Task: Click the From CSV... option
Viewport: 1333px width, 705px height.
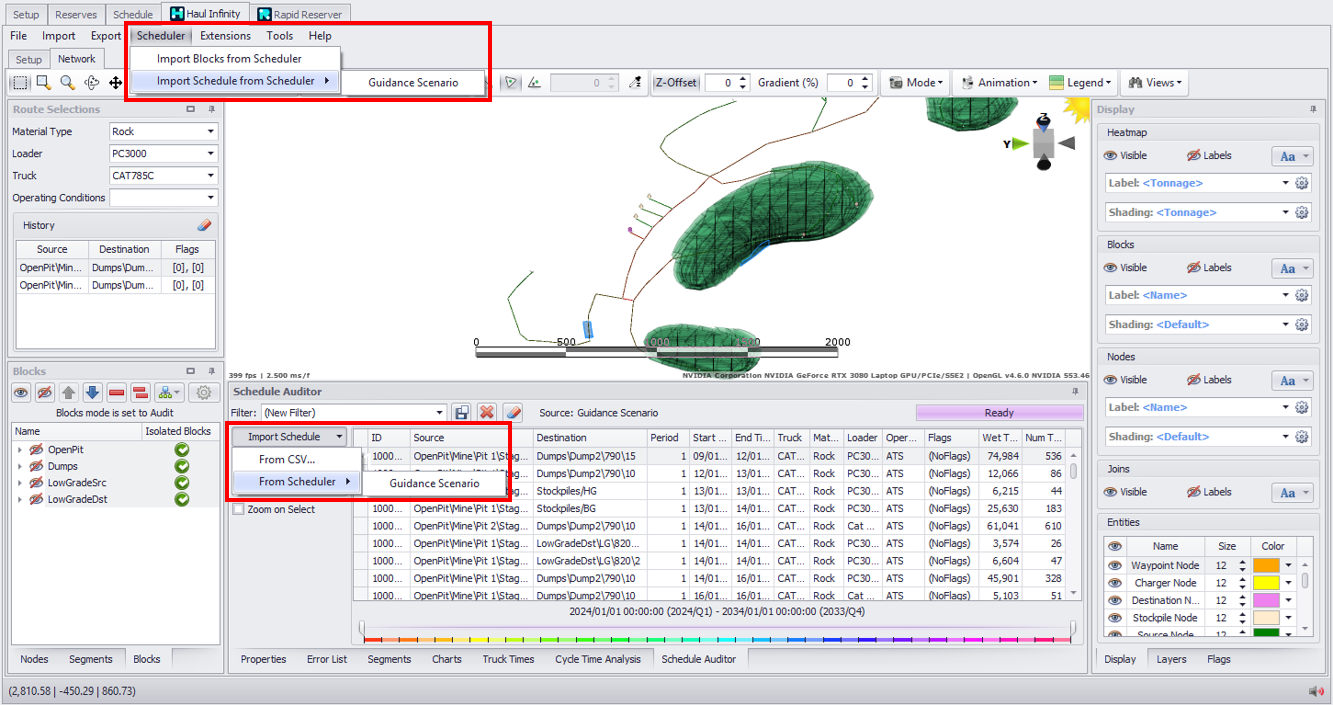Action: click(x=287, y=460)
